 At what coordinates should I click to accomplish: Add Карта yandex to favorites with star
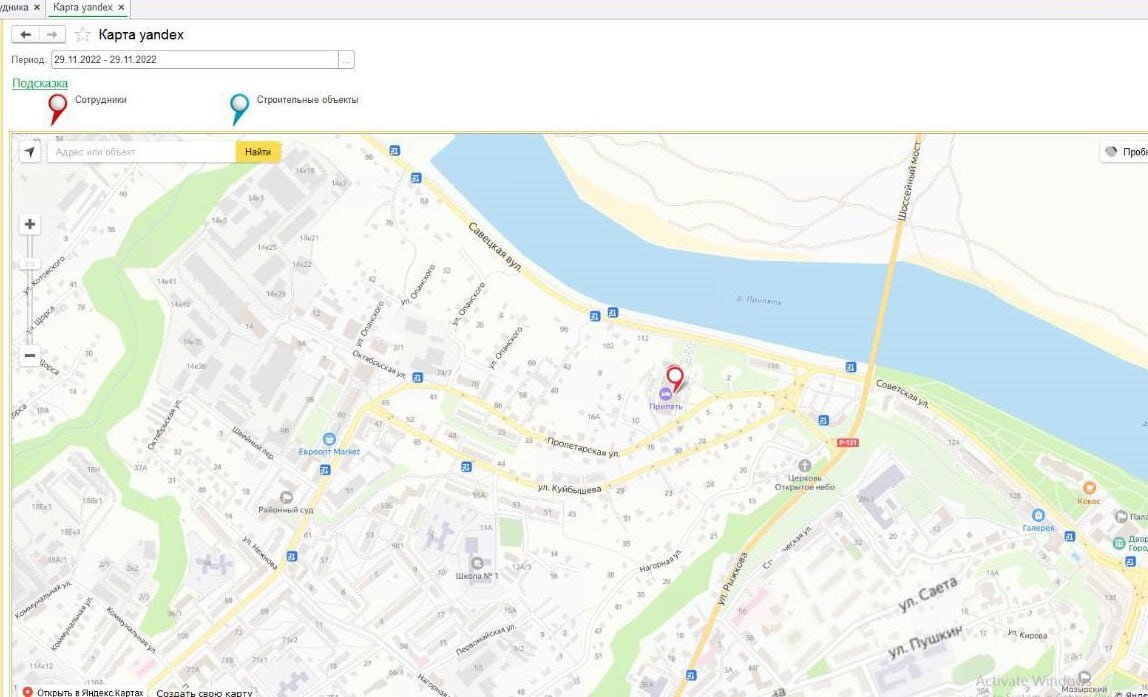pyautogui.click(x=83, y=34)
